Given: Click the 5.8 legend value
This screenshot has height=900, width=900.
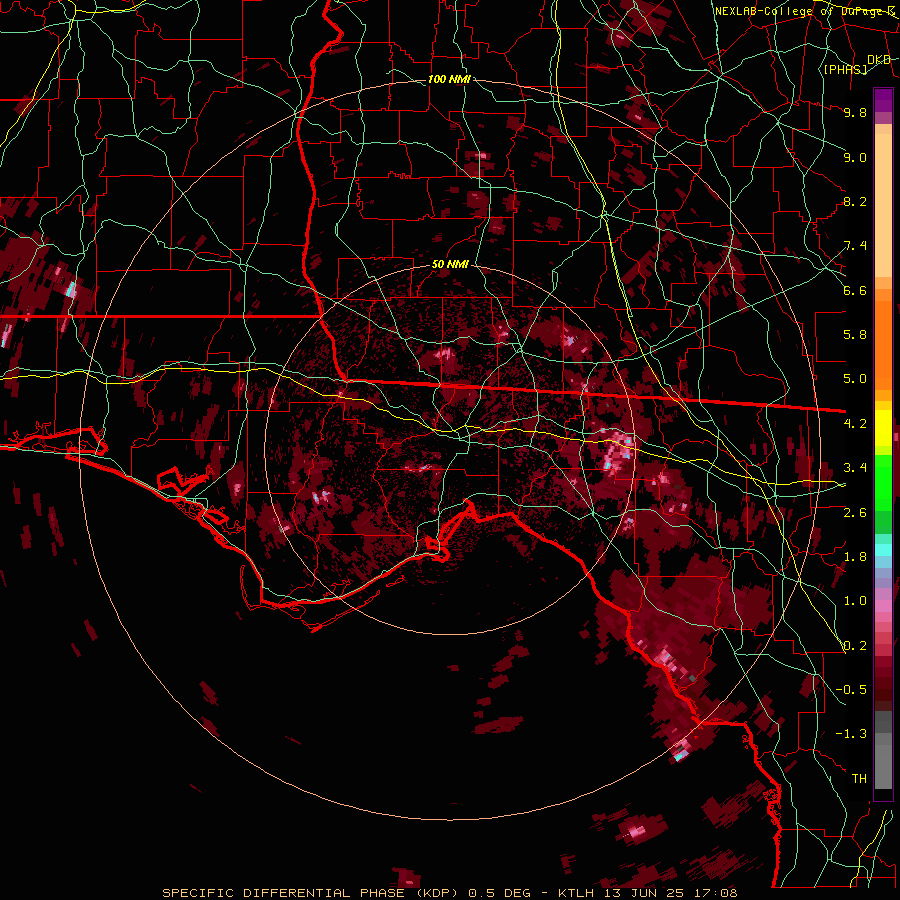Looking at the screenshot, I should [855, 335].
